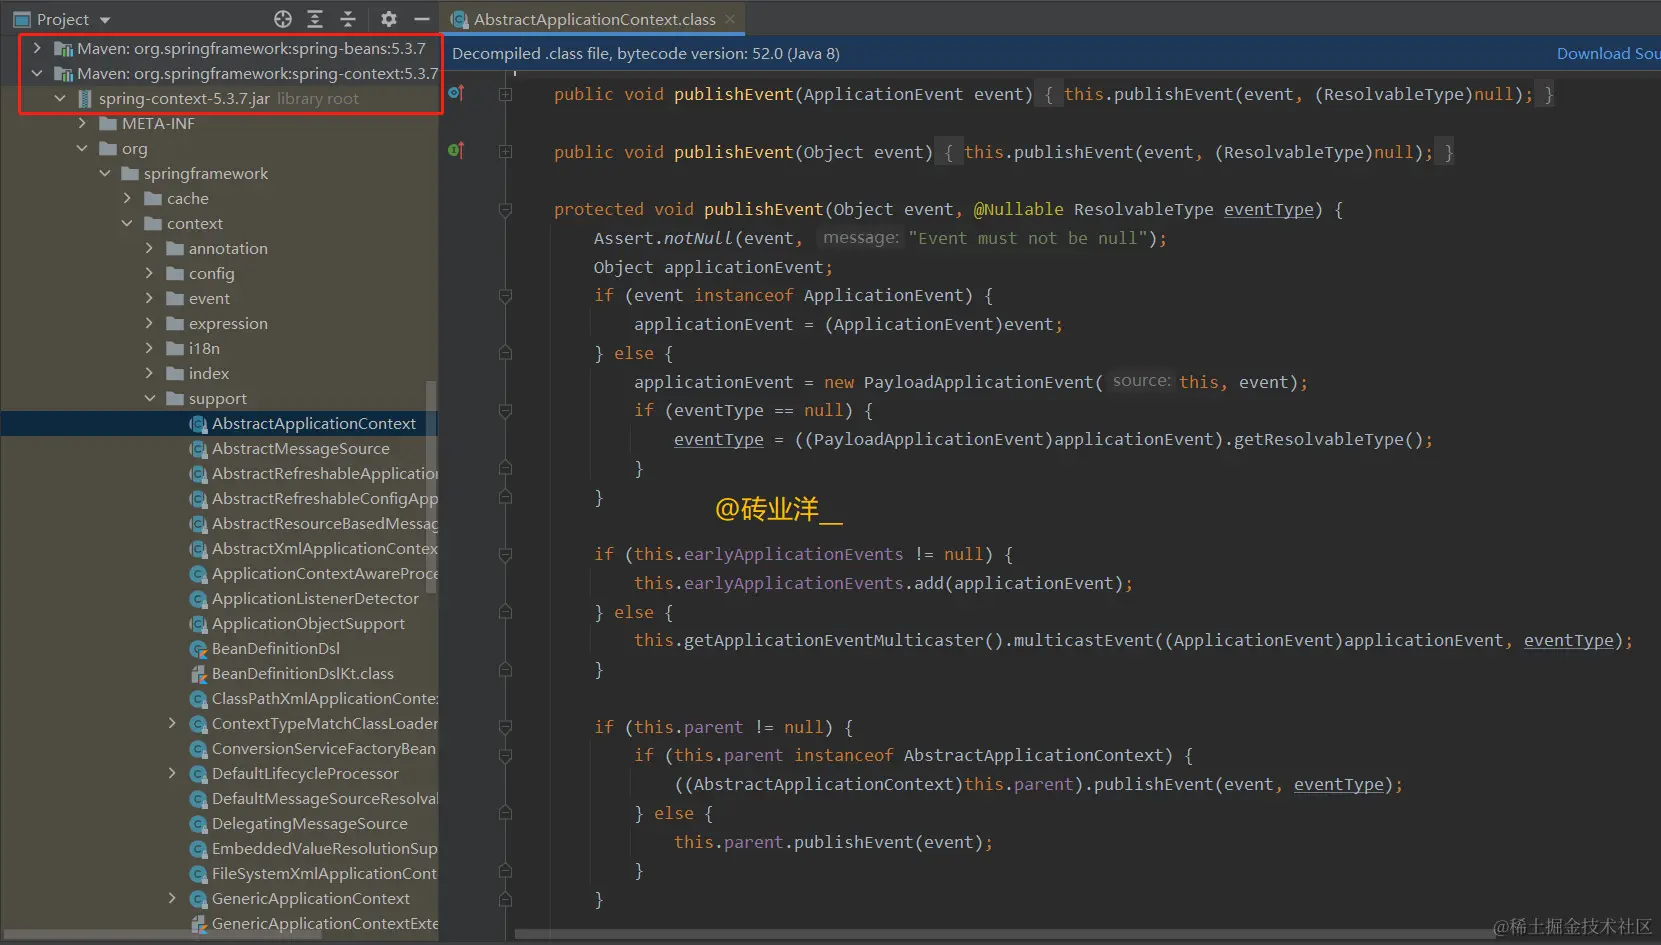Collapse Maven spring-context:5.3.7 library node
This screenshot has width=1661, height=945.
[37, 73]
